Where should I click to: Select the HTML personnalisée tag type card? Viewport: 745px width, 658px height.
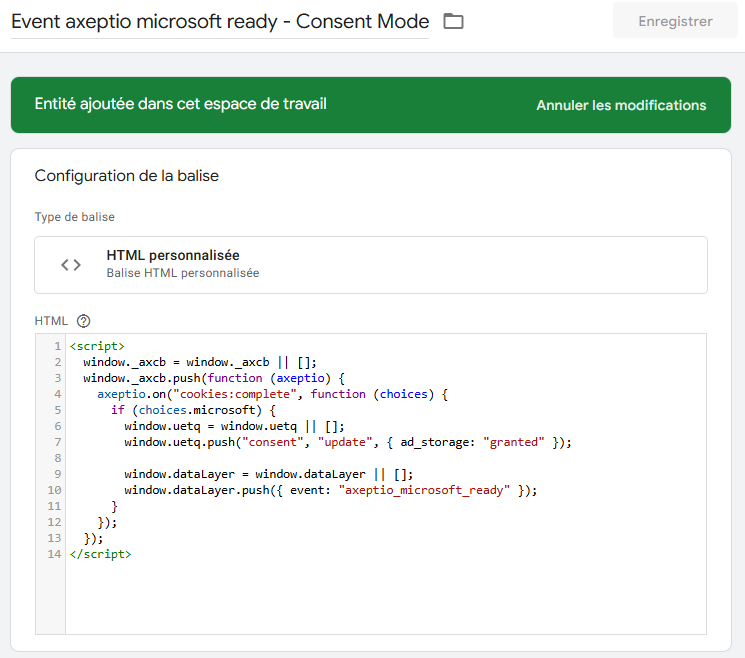[x=371, y=265]
